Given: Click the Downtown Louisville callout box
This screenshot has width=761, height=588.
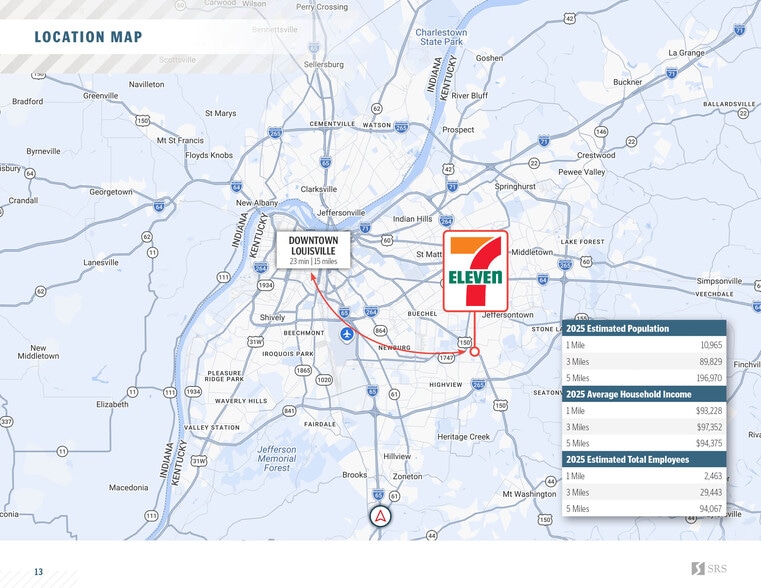Looking at the screenshot, I should tap(313, 250).
